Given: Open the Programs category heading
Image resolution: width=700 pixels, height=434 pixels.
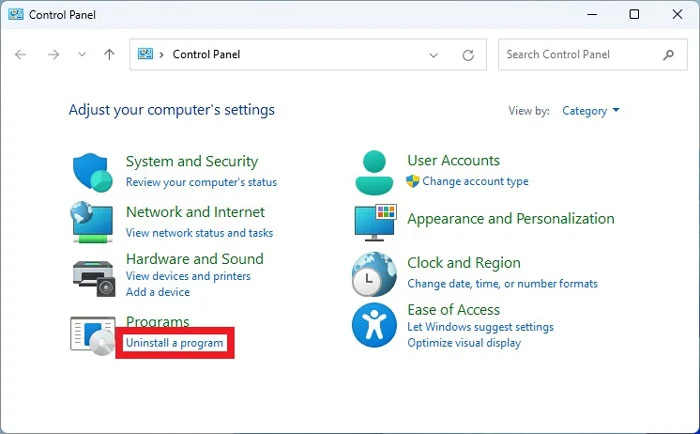Looking at the screenshot, I should point(158,321).
